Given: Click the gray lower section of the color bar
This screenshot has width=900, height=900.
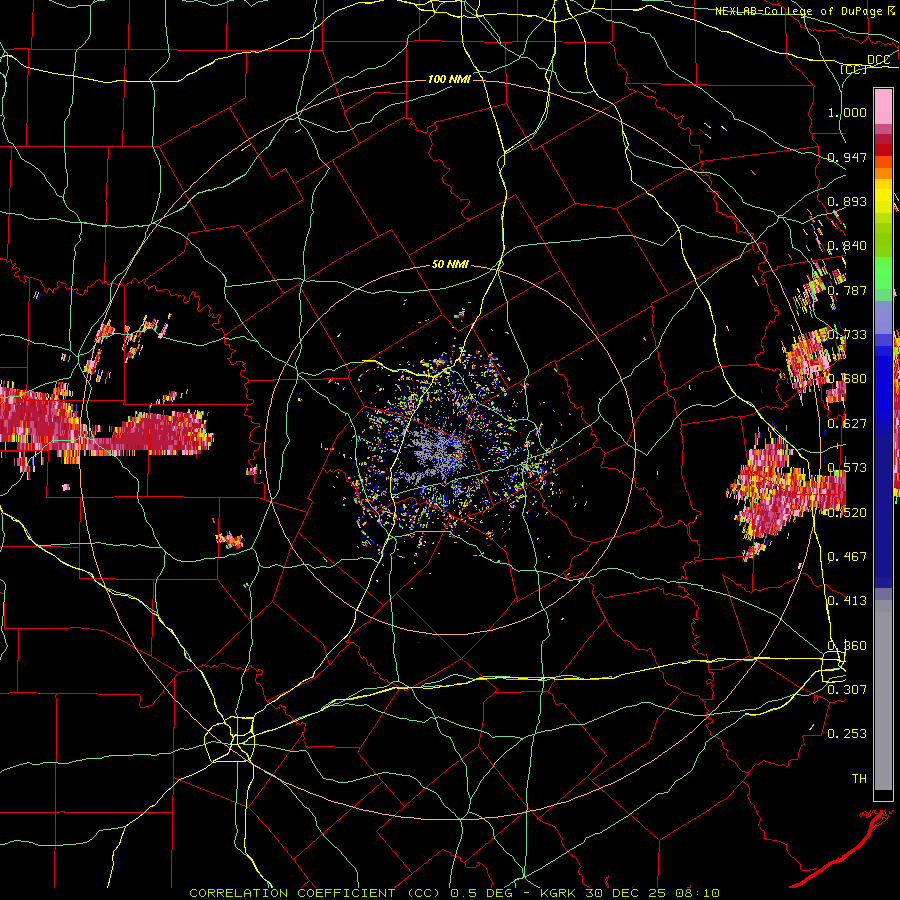Looking at the screenshot, I should click(883, 700).
